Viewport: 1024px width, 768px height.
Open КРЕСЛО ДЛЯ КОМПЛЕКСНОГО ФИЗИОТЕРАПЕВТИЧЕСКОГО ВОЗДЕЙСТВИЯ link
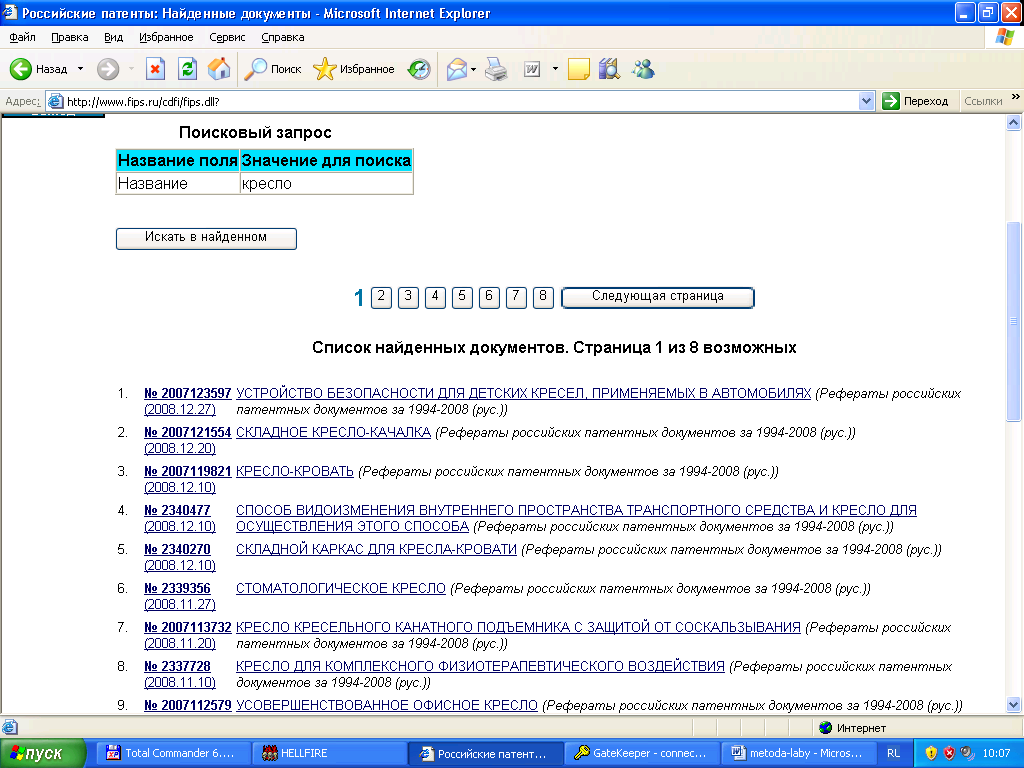[x=480, y=666]
